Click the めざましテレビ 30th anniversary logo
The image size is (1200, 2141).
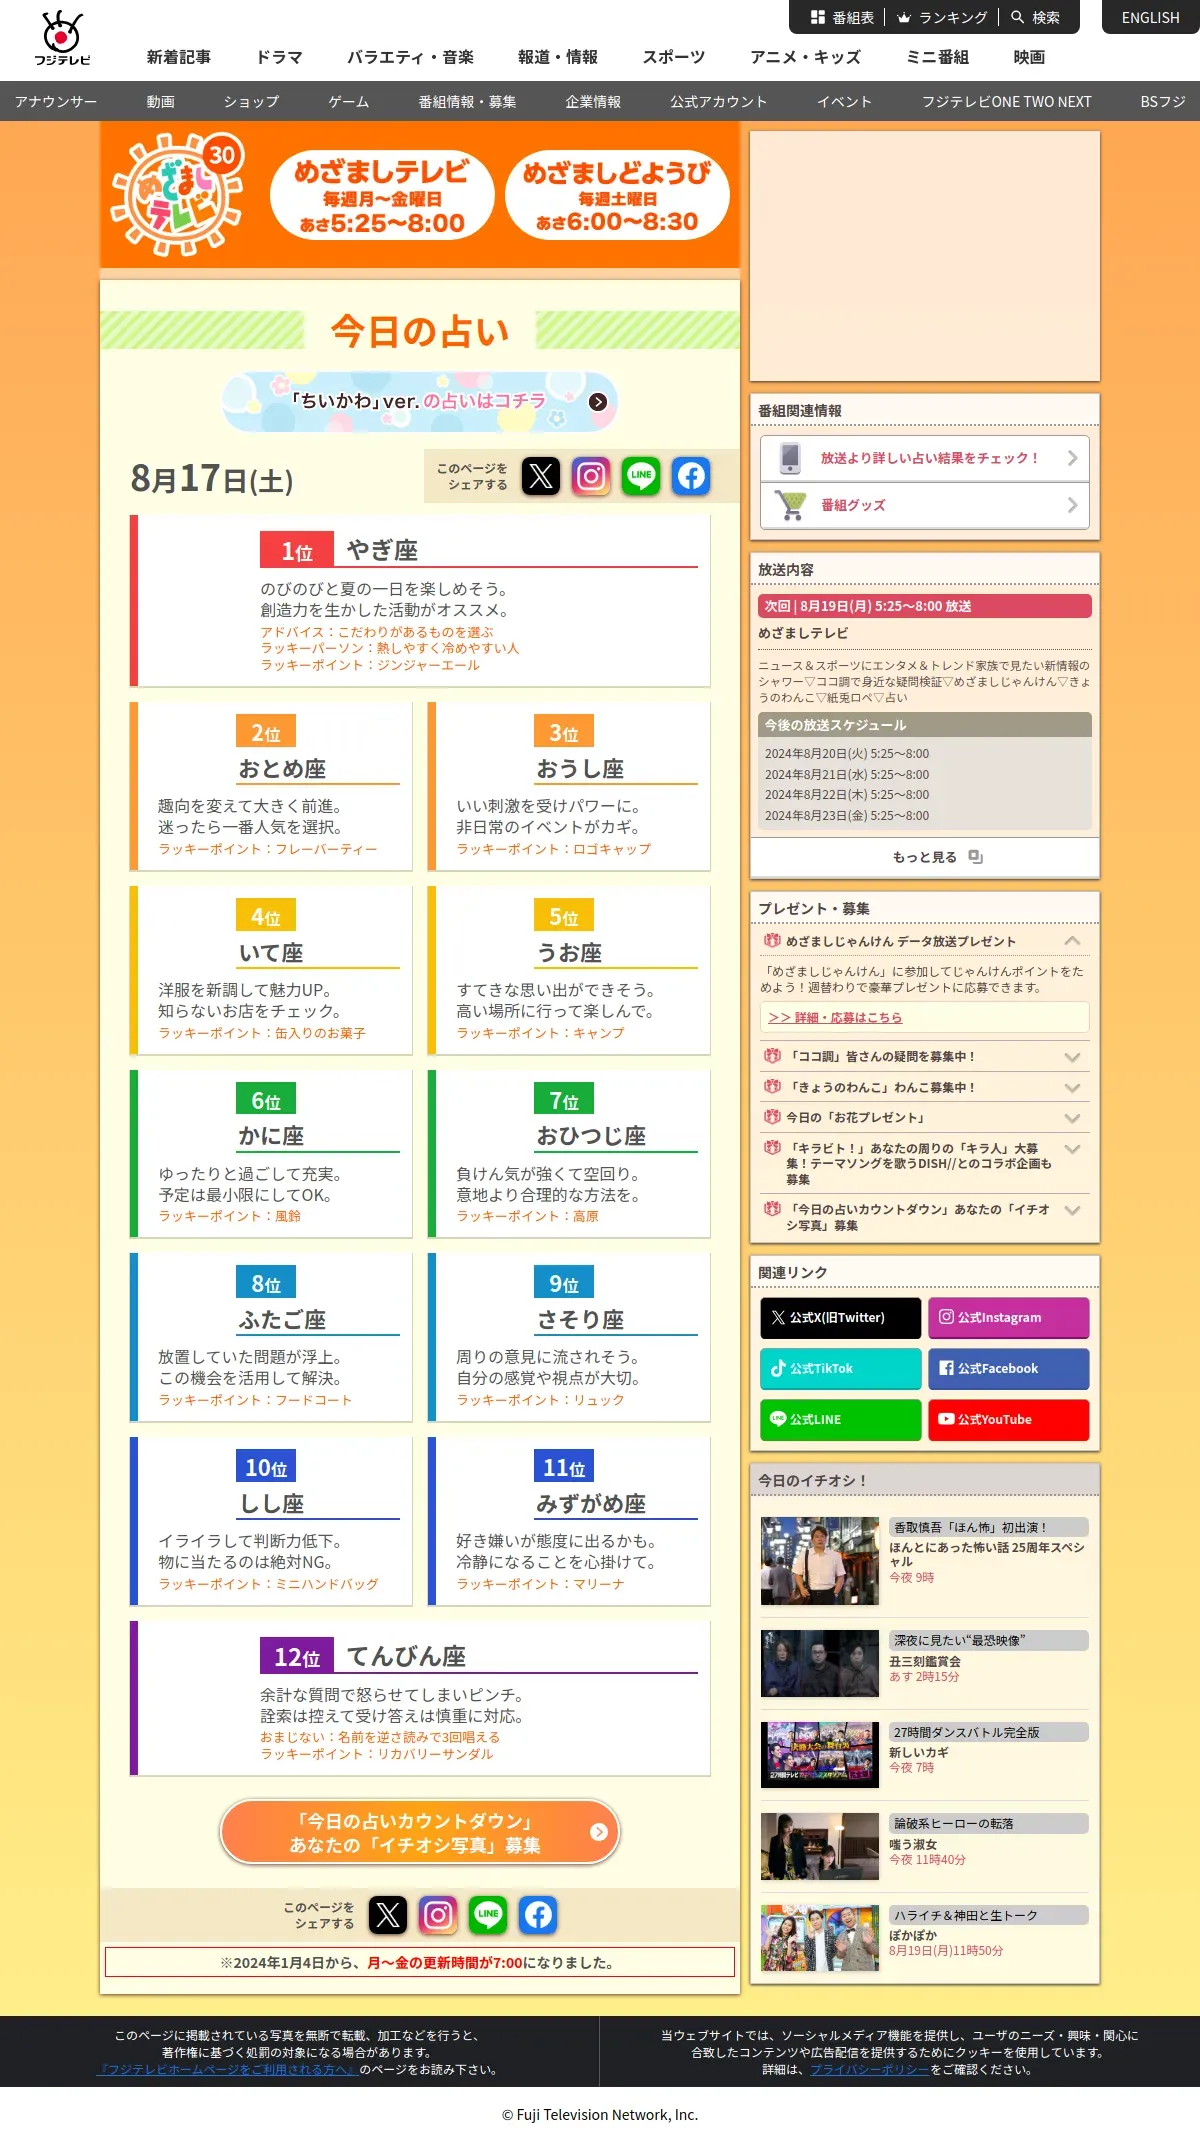click(179, 193)
